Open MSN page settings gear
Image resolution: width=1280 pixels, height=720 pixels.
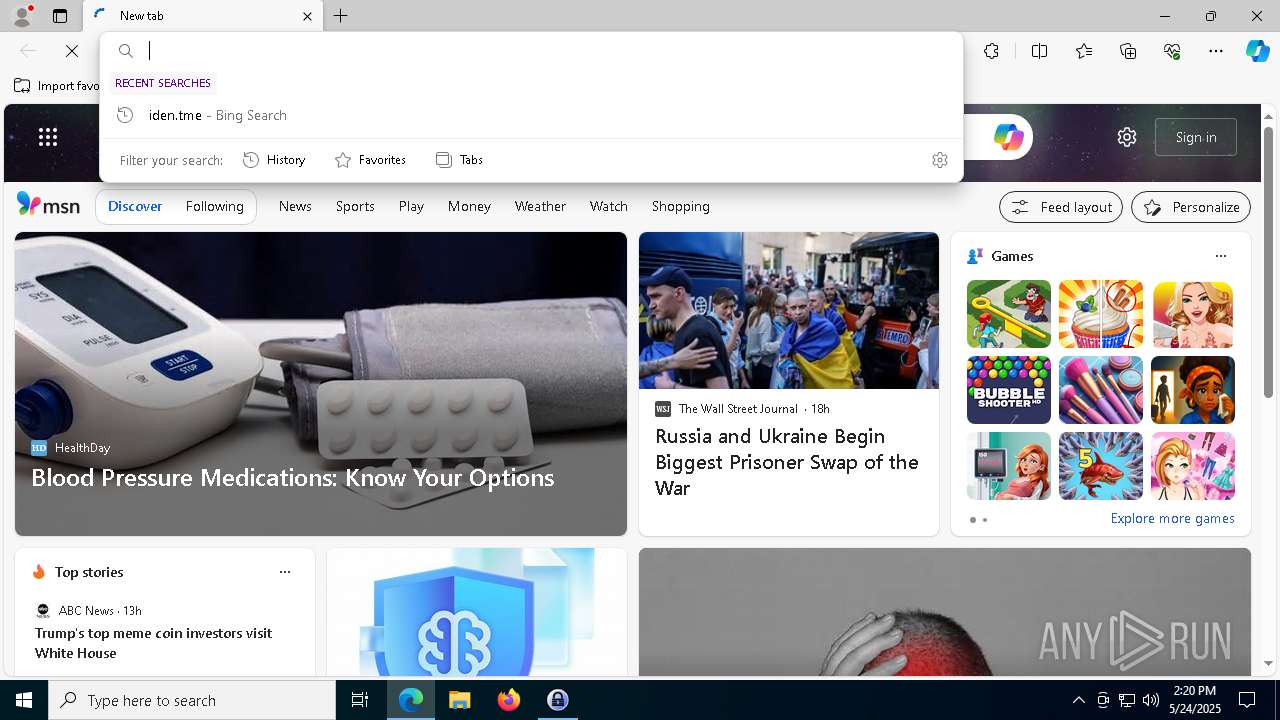1127,137
